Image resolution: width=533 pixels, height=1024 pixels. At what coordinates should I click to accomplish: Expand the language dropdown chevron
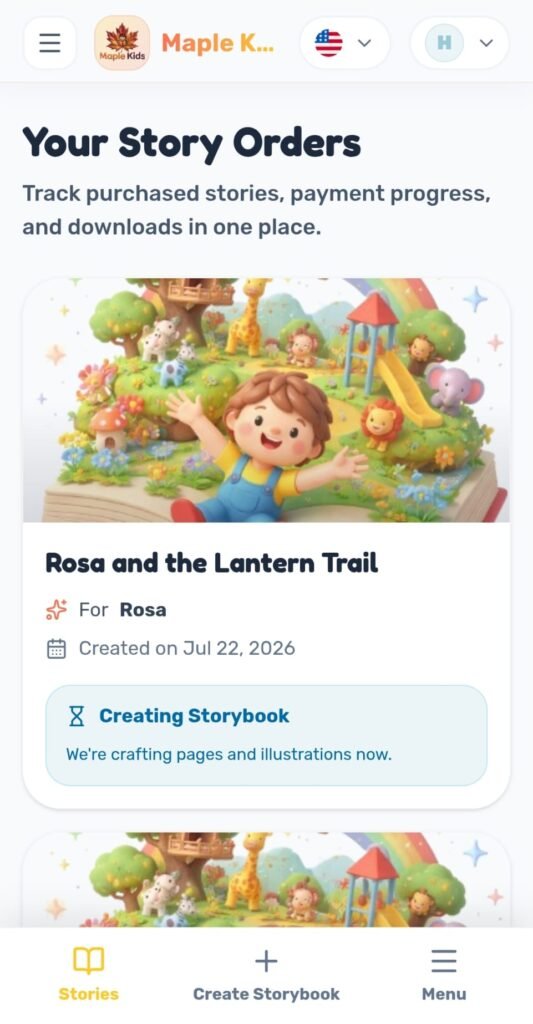(365, 43)
